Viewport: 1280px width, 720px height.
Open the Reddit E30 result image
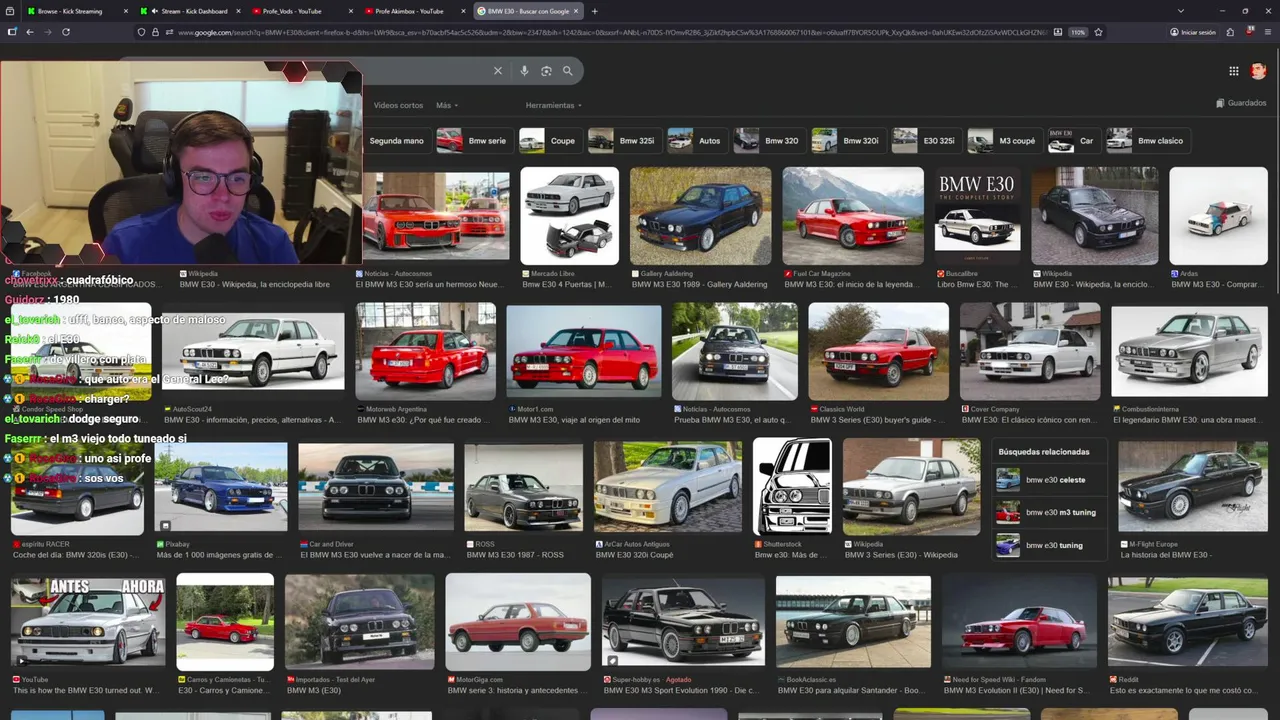(1187, 621)
